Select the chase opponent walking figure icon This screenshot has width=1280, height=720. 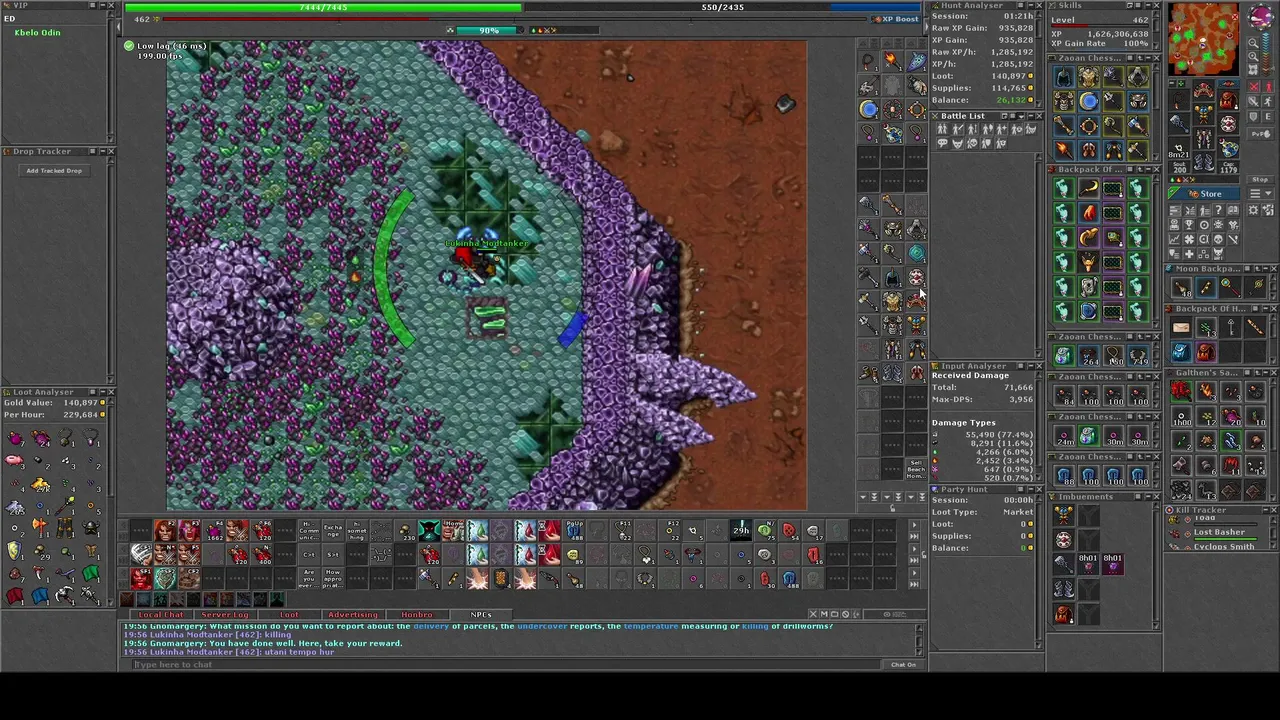point(1268,101)
